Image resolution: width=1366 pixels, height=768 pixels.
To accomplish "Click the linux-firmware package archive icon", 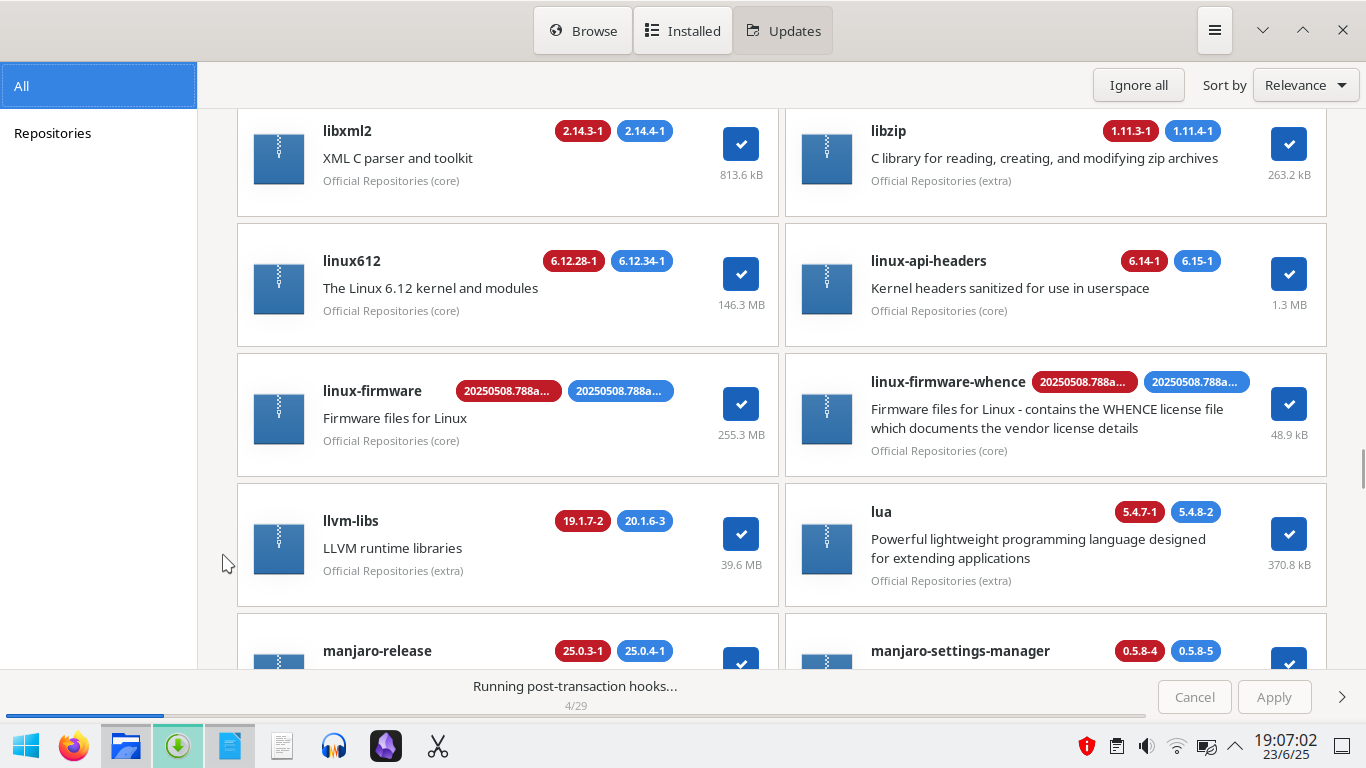I will (279, 419).
